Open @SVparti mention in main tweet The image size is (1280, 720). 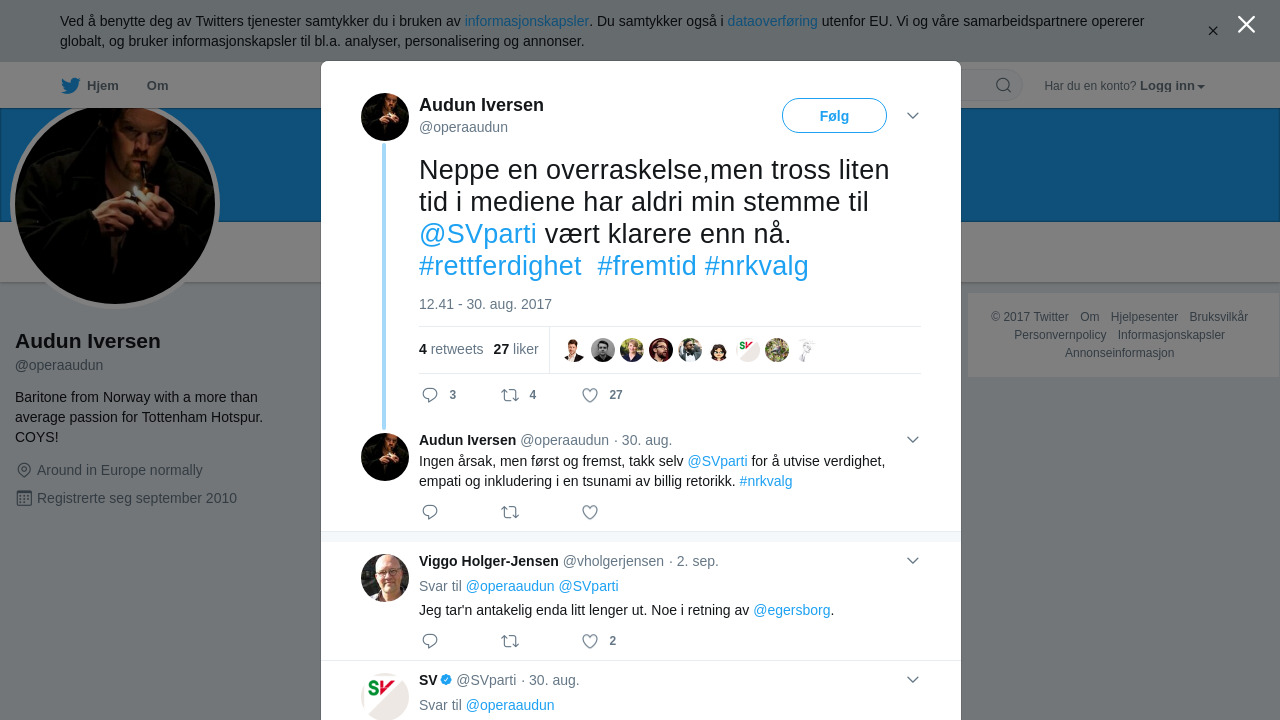click(478, 234)
